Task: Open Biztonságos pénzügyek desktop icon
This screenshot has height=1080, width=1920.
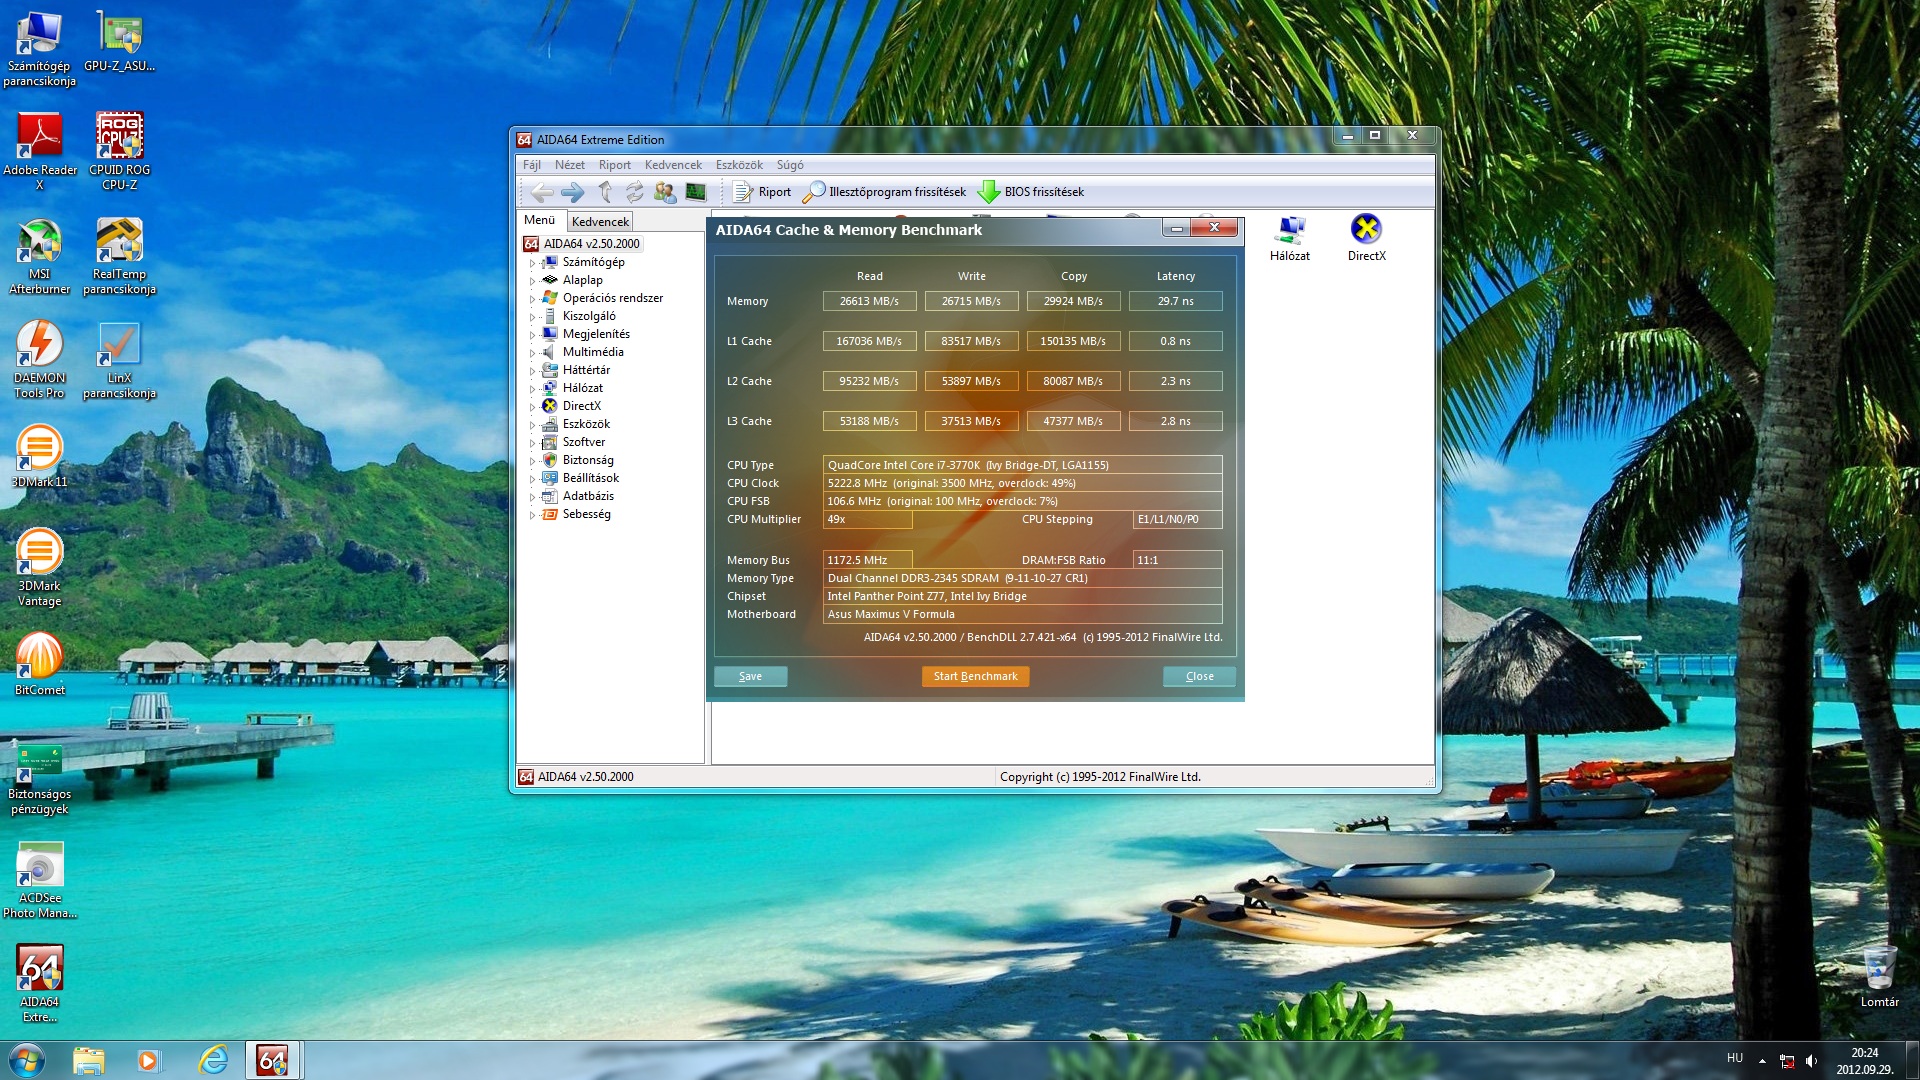Action: 39,780
